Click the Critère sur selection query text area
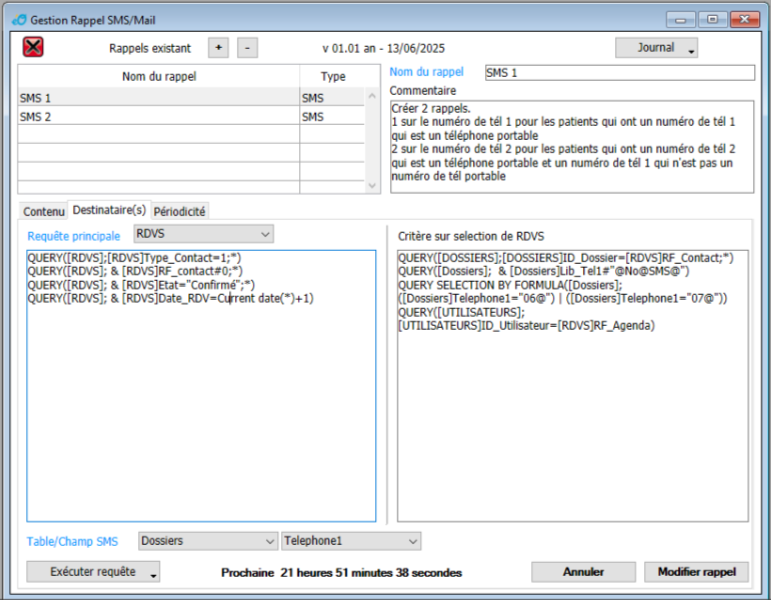 [572, 420]
